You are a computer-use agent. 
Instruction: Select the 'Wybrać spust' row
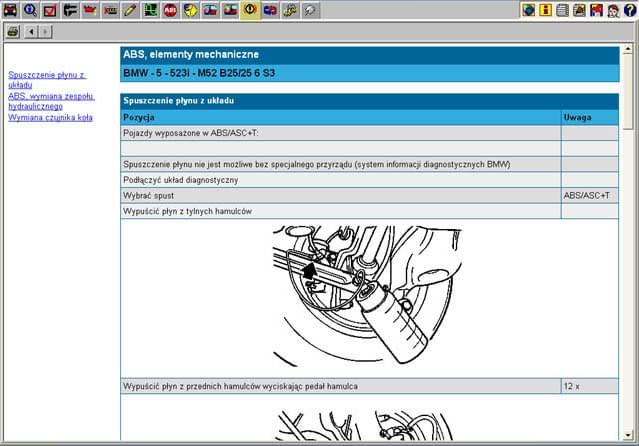tap(341, 196)
